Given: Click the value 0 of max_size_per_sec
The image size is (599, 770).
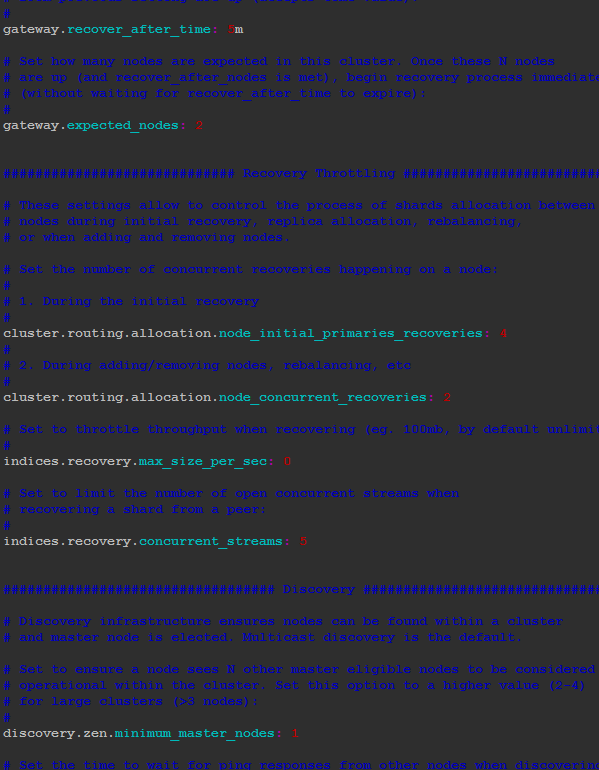Looking at the screenshot, I should click(287, 462).
